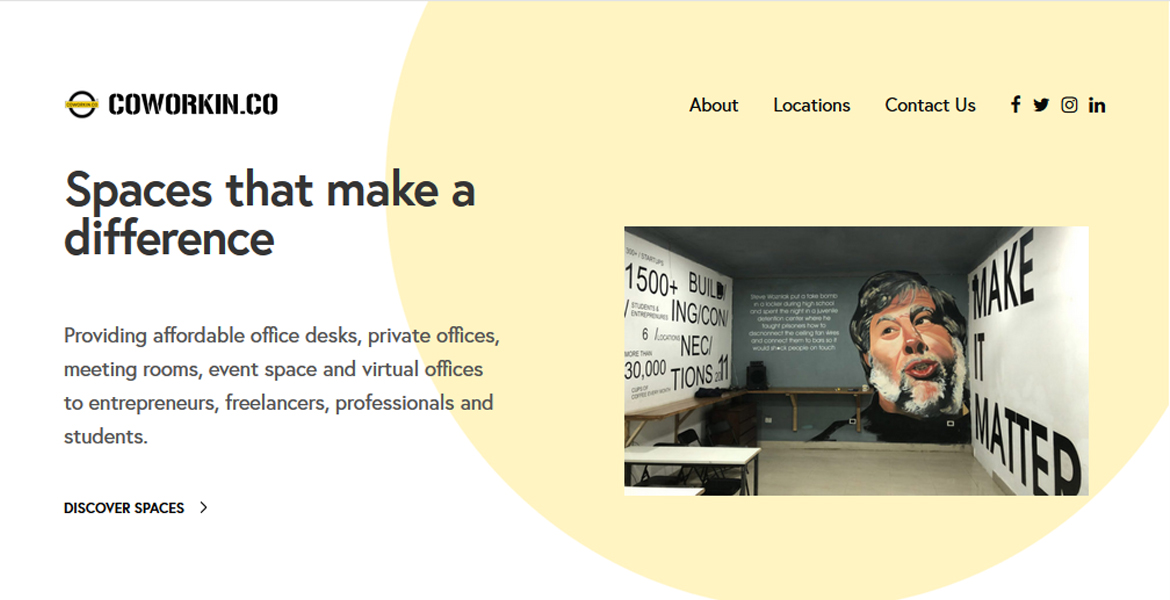Click the arrow beside Discover Spaces
This screenshot has width=1170, height=600.
203,507
